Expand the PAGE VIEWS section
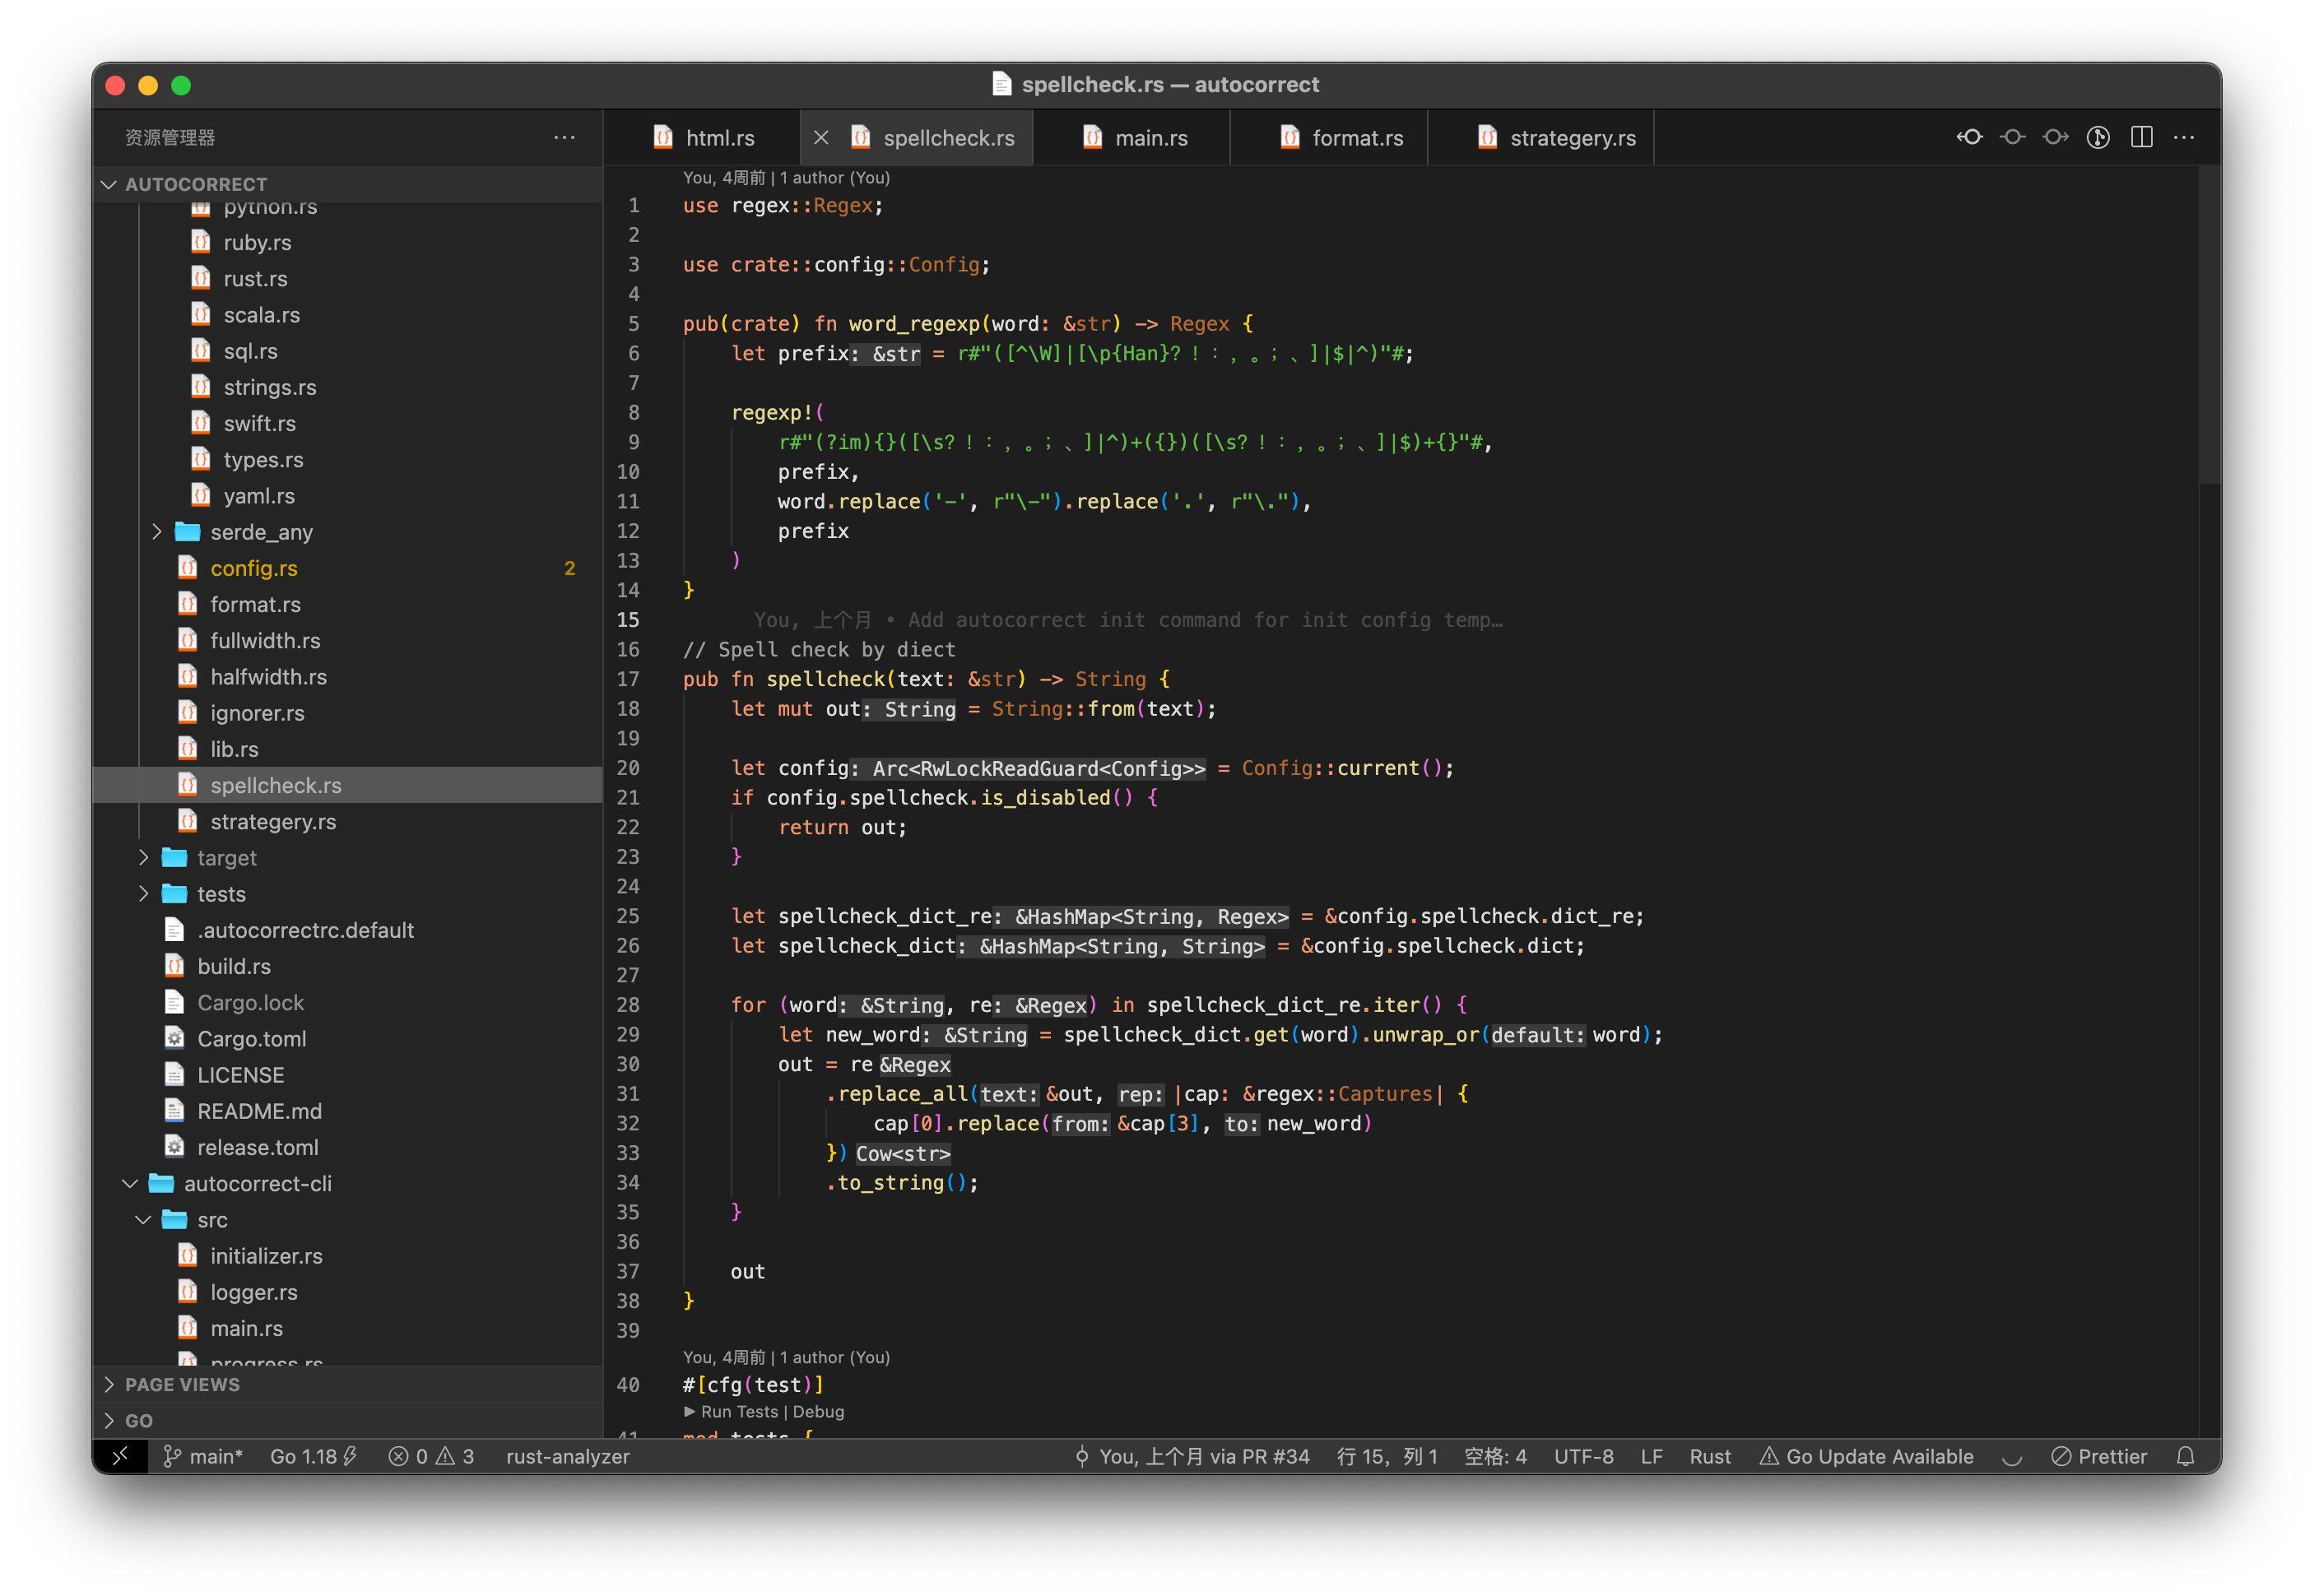The width and height of the screenshot is (2314, 1596). coord(183,1384)
